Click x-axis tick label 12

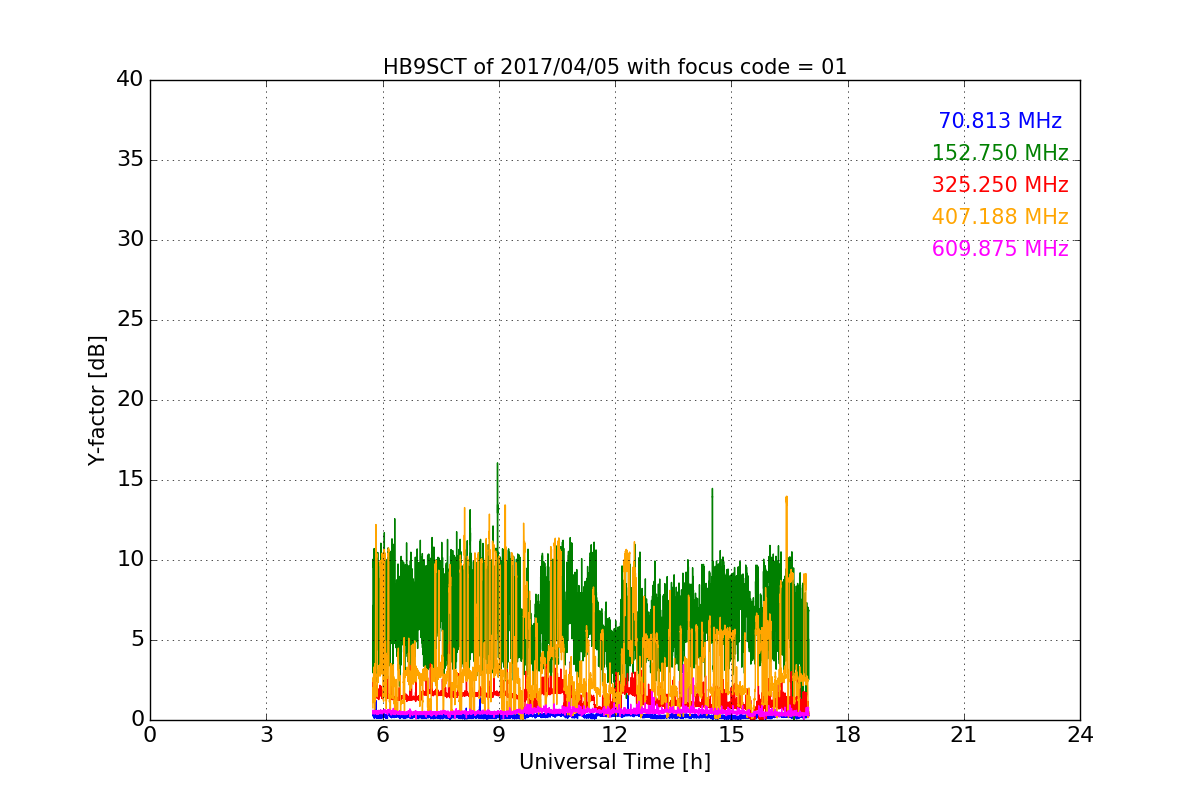(615, 735)
